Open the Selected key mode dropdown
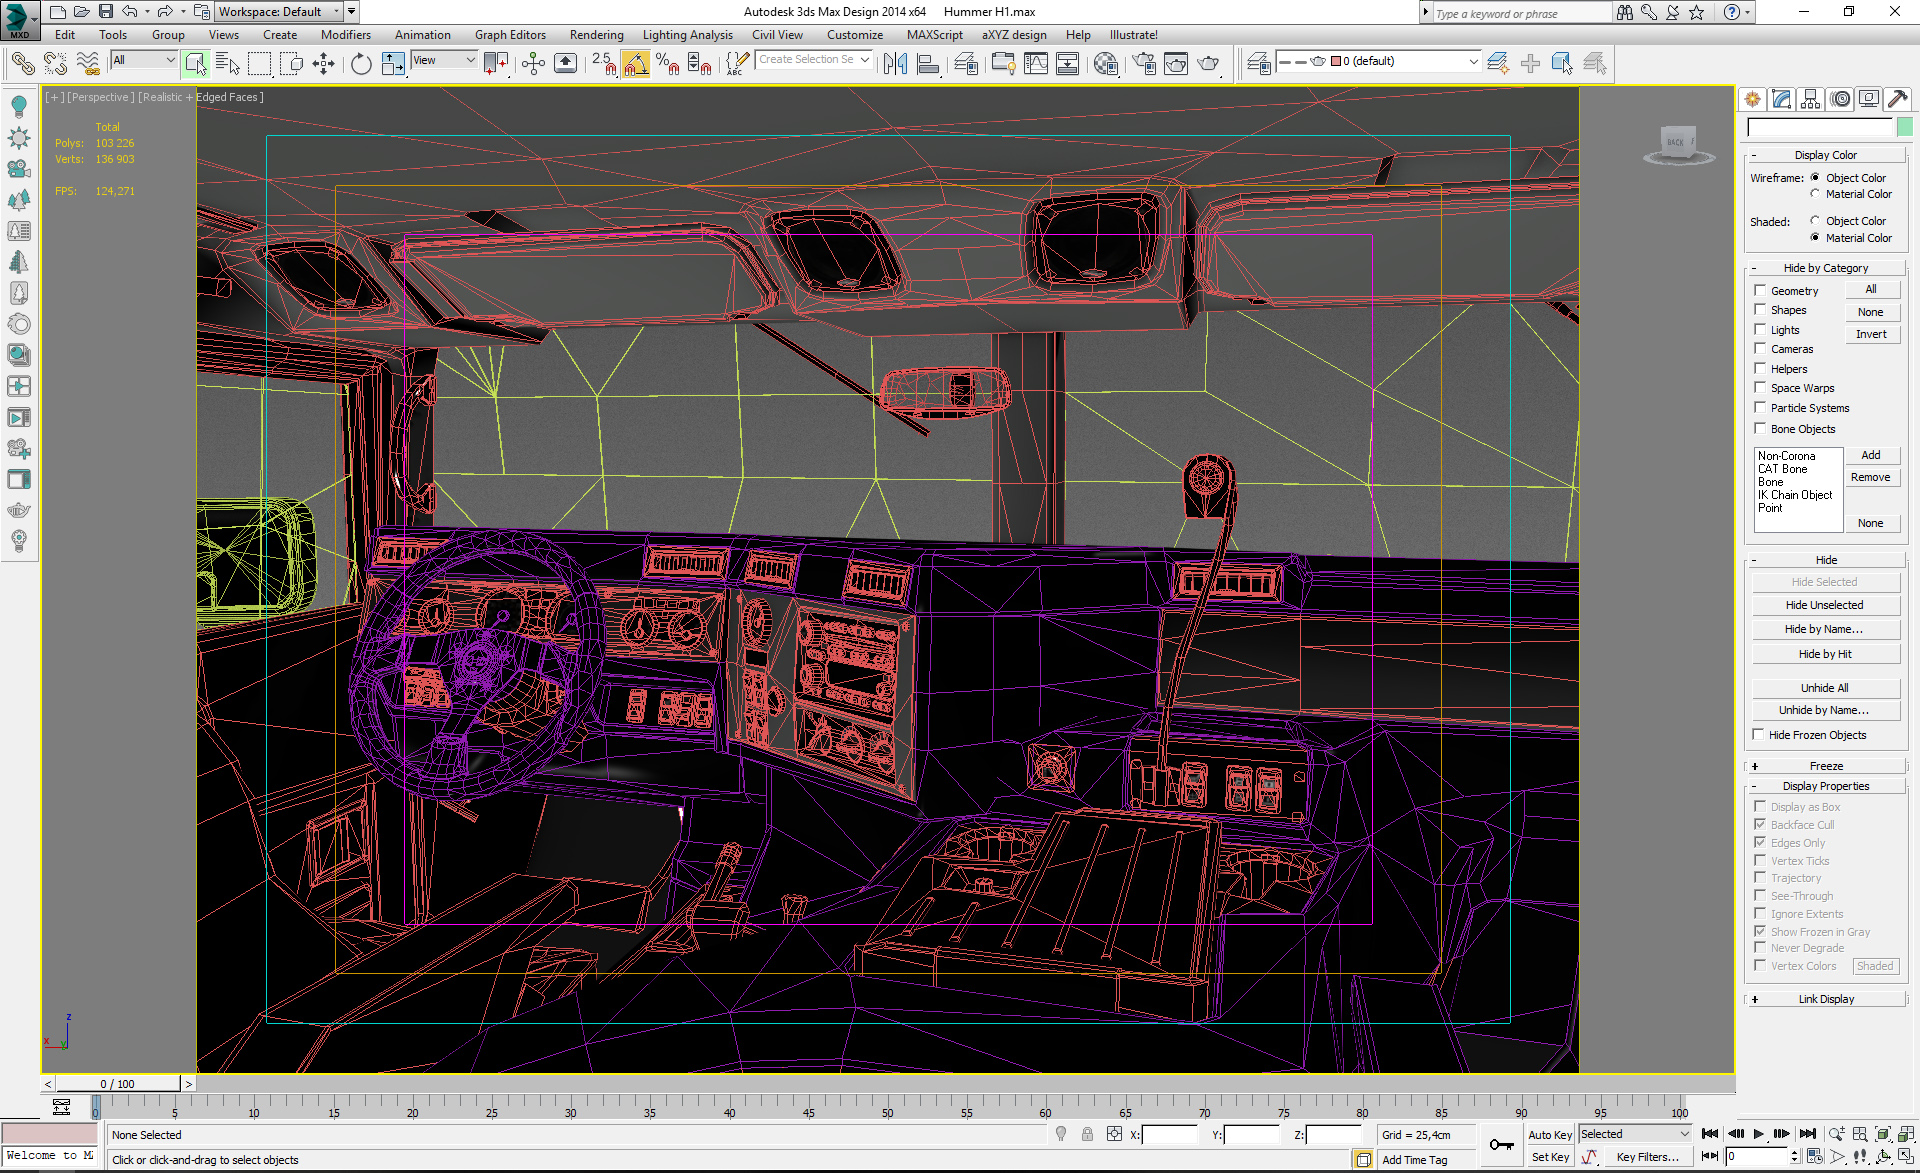This screenshot has height=1173, width=1920. point(1635,1134)
